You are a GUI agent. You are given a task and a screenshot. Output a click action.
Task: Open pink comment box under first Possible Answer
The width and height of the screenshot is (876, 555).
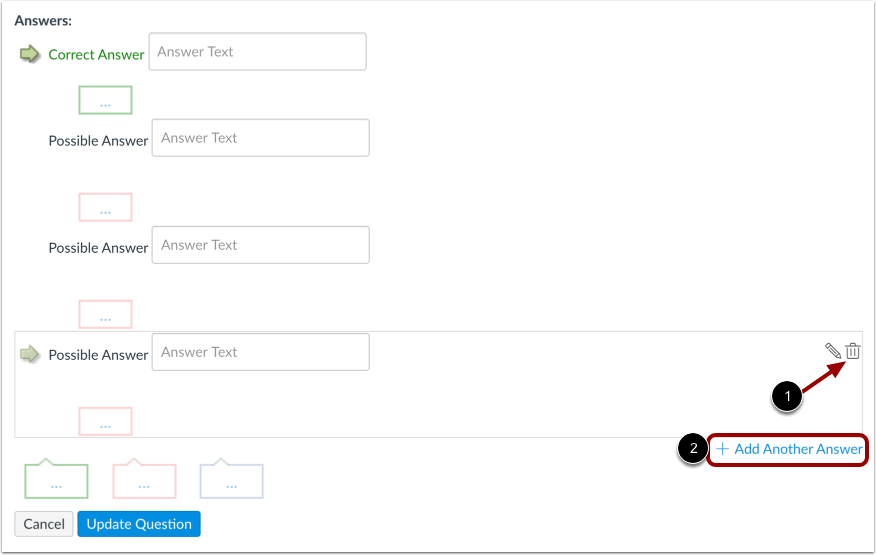[105, 207]
